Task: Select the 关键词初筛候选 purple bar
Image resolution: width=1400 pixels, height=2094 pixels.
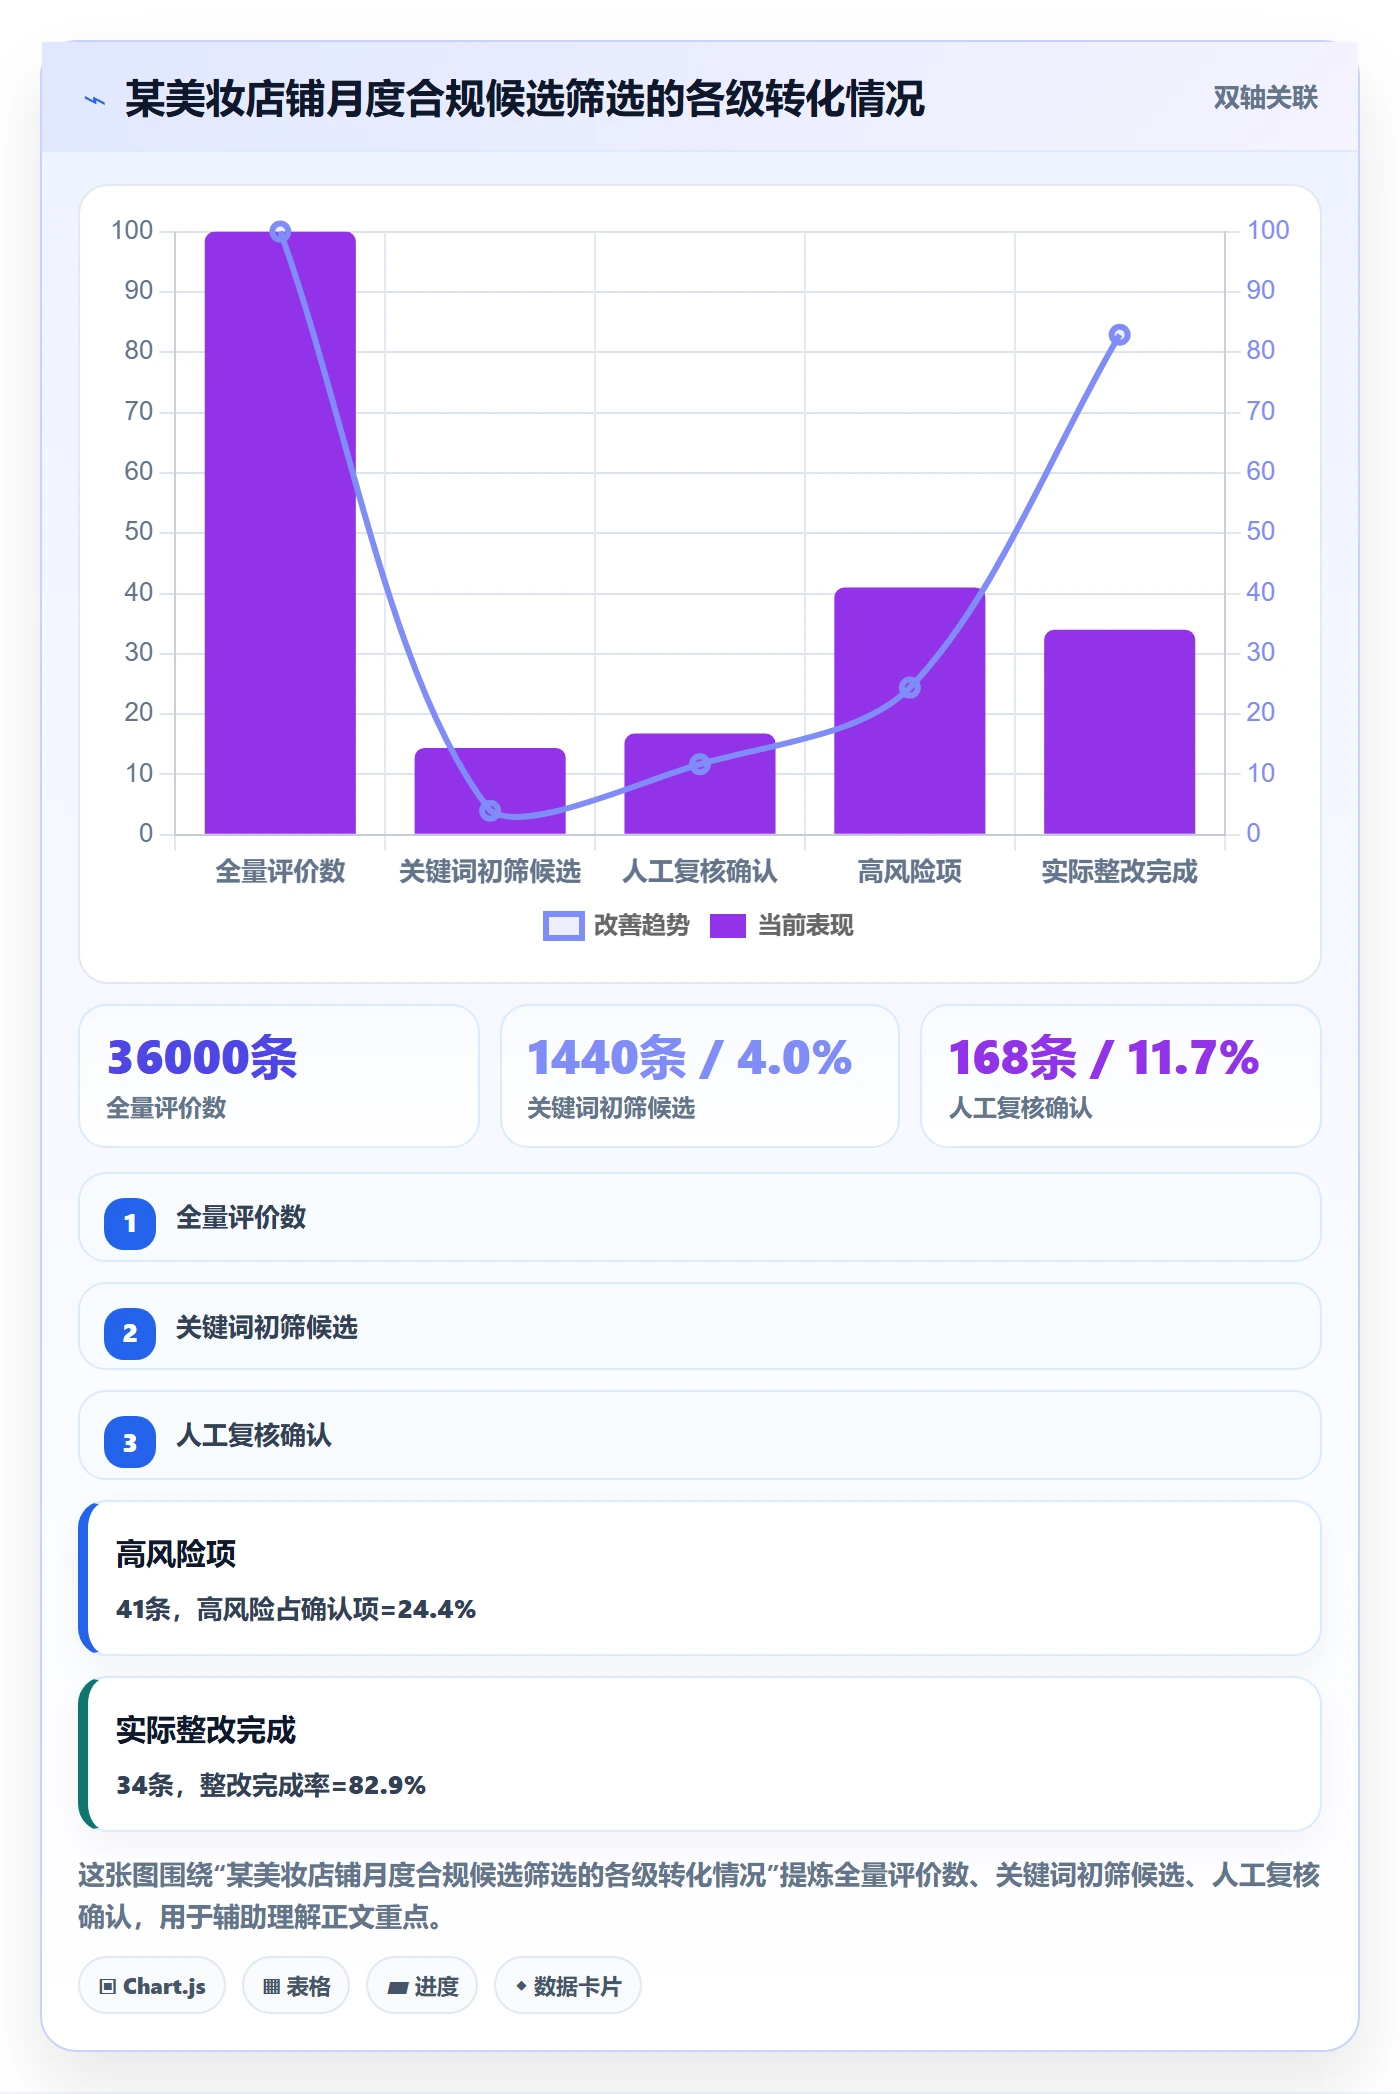Action: tap(490, 790)
